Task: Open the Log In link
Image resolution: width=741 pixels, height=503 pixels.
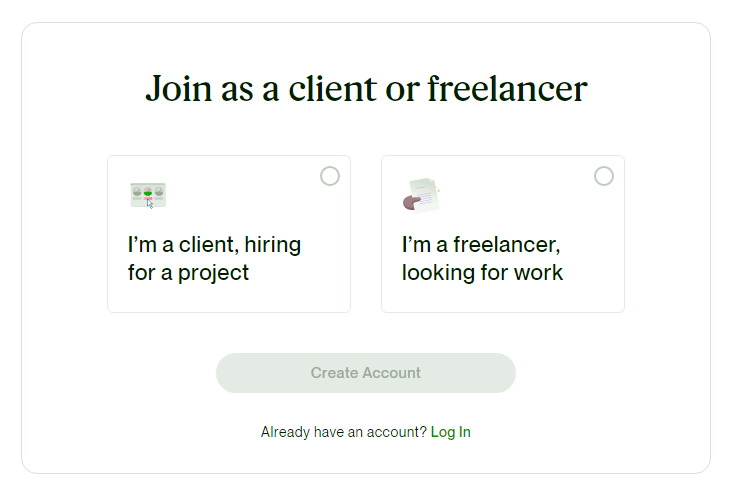Action: (x=450, y=432)
